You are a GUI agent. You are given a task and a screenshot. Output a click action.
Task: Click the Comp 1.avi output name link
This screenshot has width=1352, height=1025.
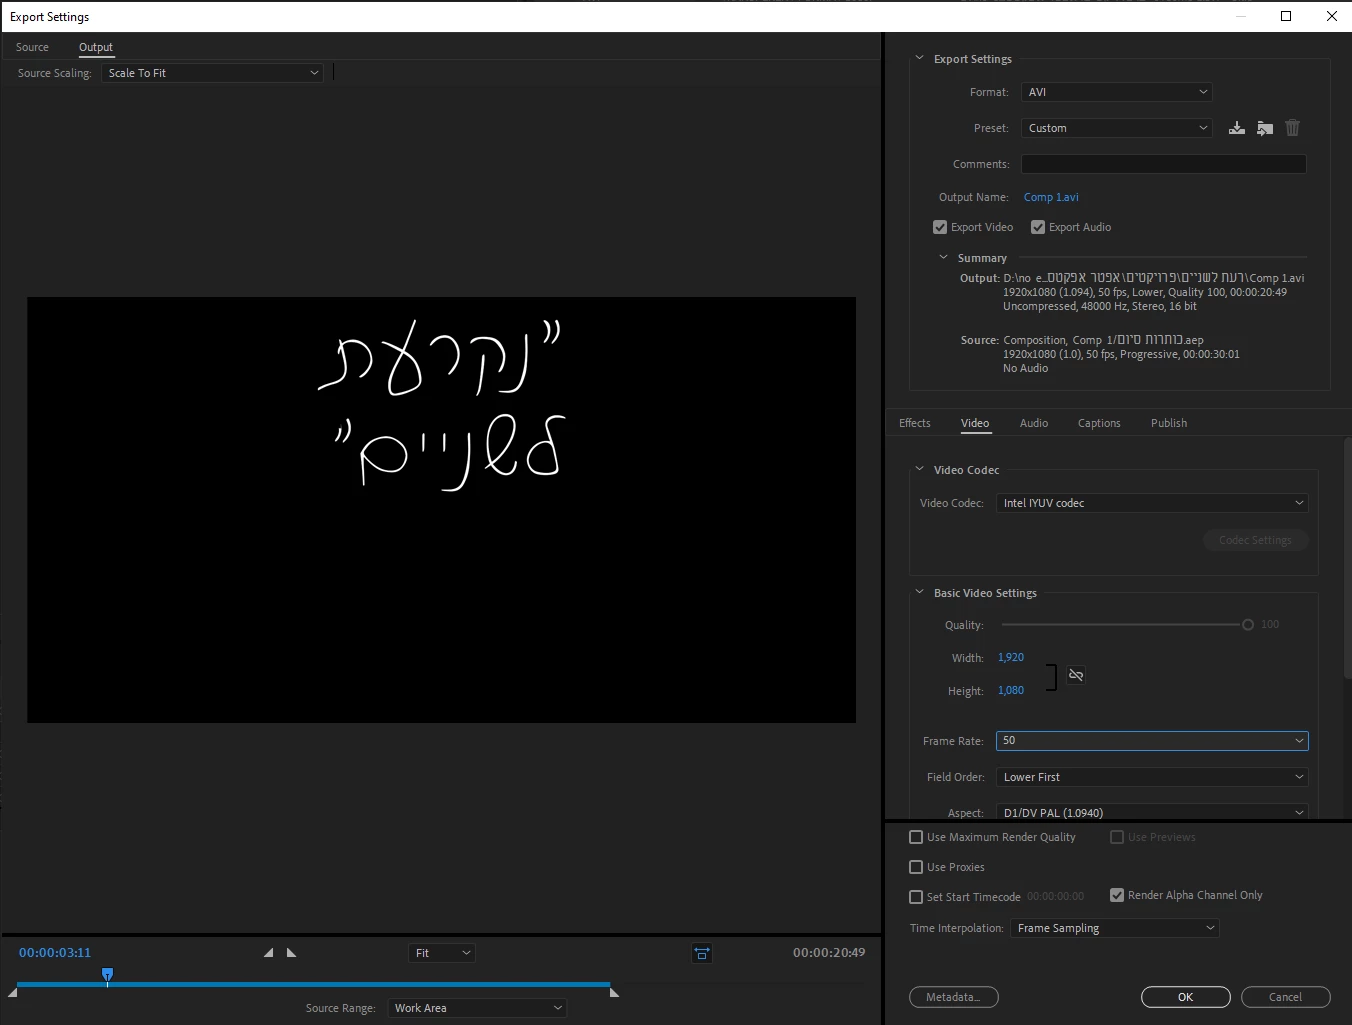1051,197
